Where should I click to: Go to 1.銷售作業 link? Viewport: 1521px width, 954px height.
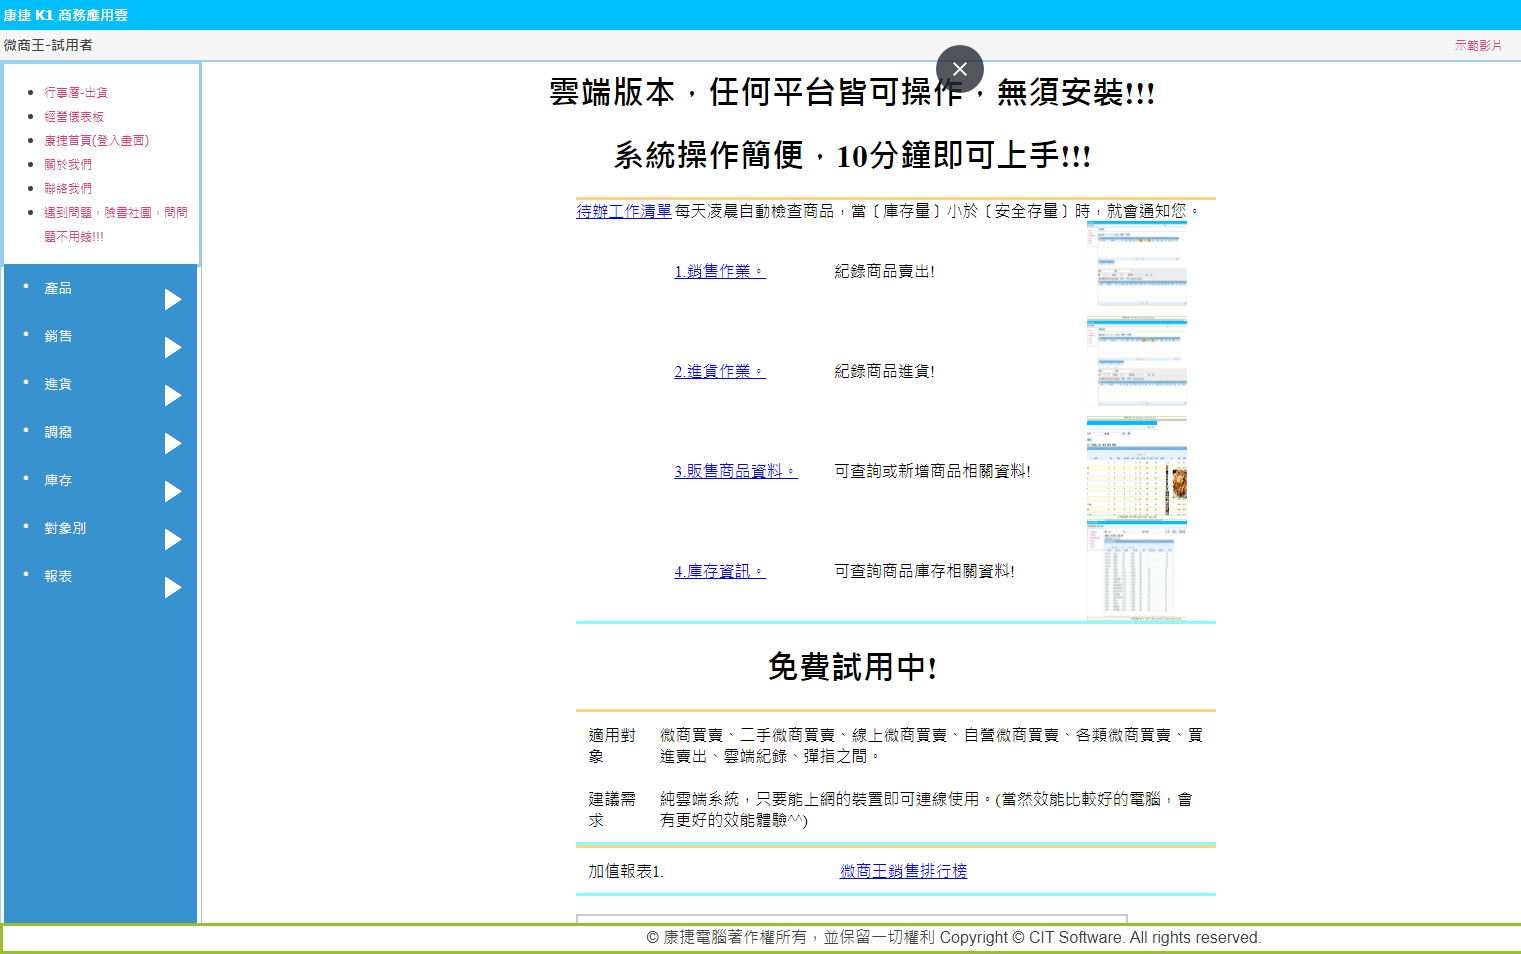click(720, 271)
